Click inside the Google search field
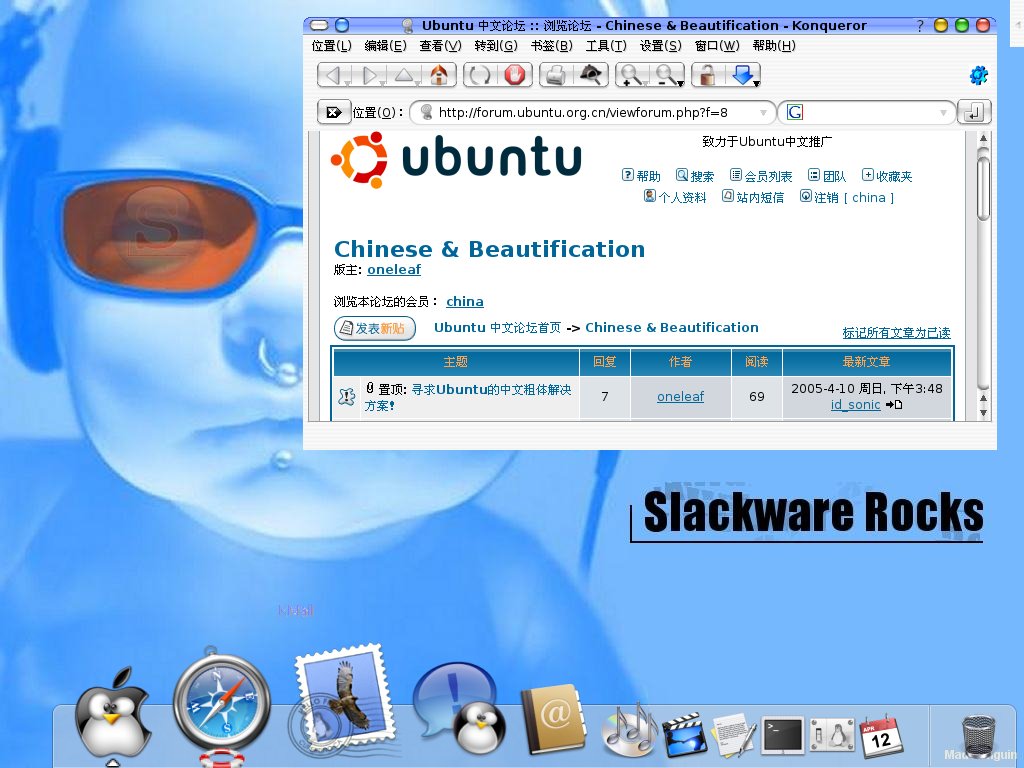Image resolution: width=1024 pixels, height=768 pixels. pos(869,112)
